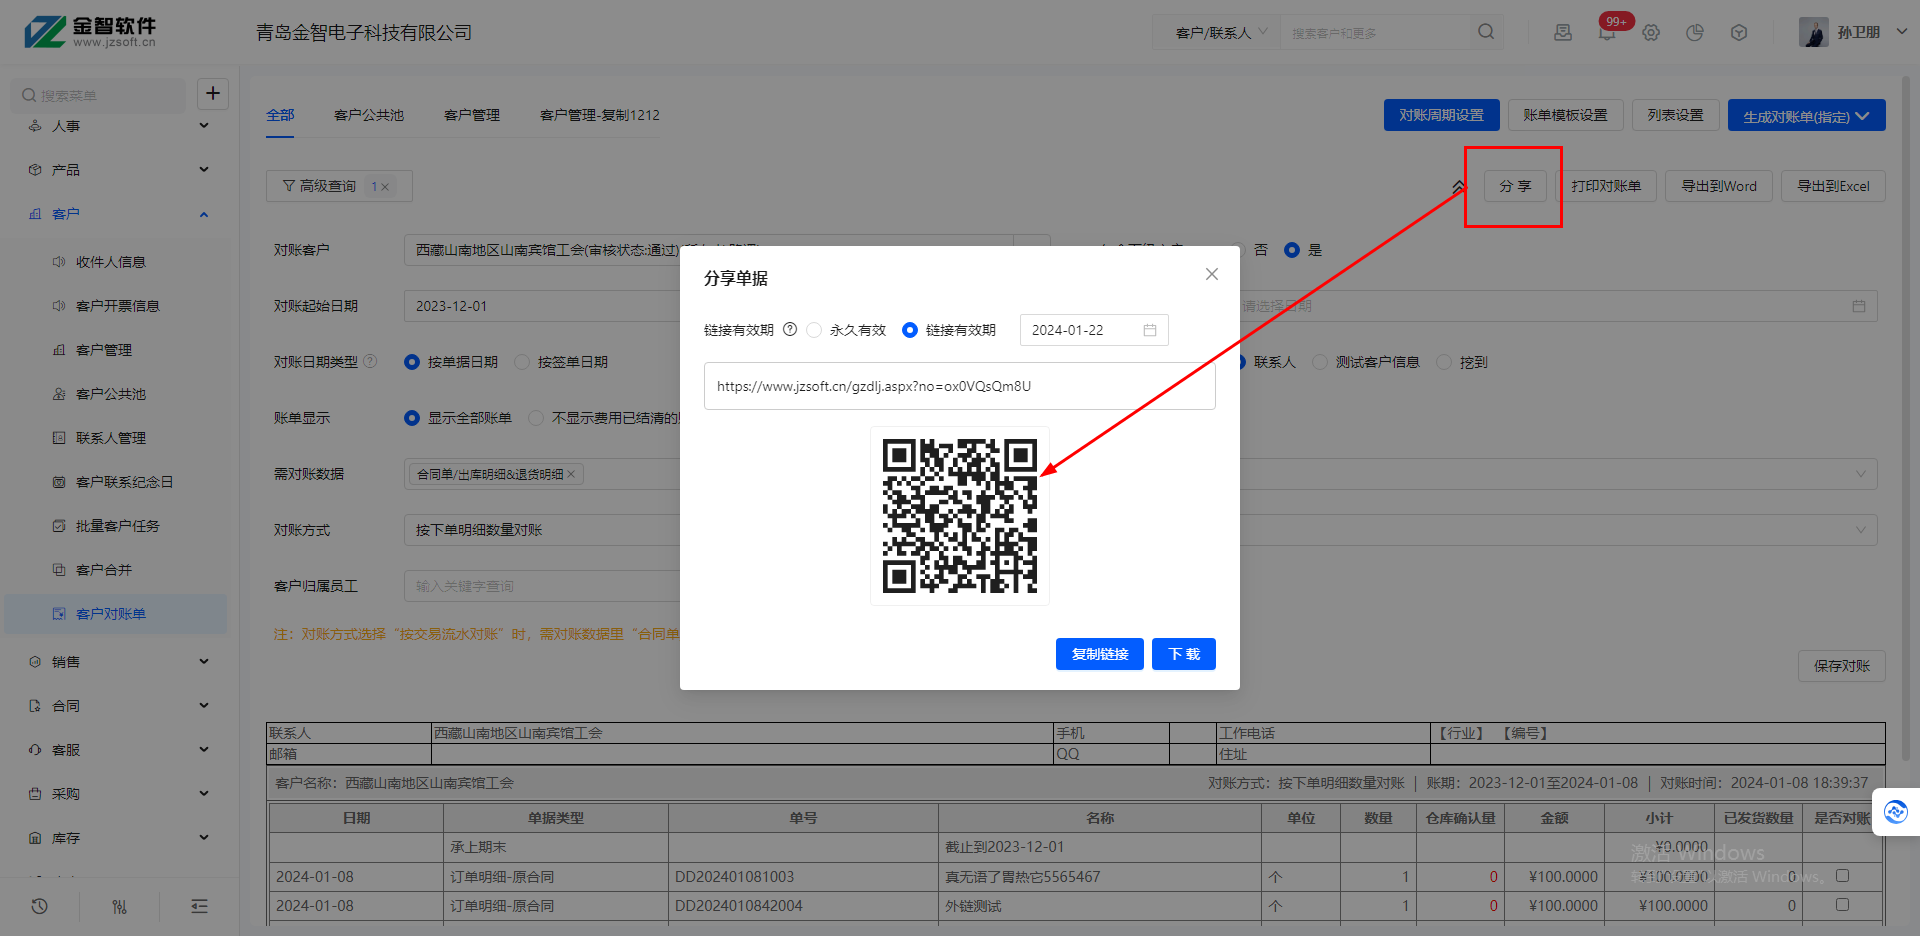This screenshot has height=936, width=1920.
Task: Click the user avatar photo
Action: (x=1814, y=32)
